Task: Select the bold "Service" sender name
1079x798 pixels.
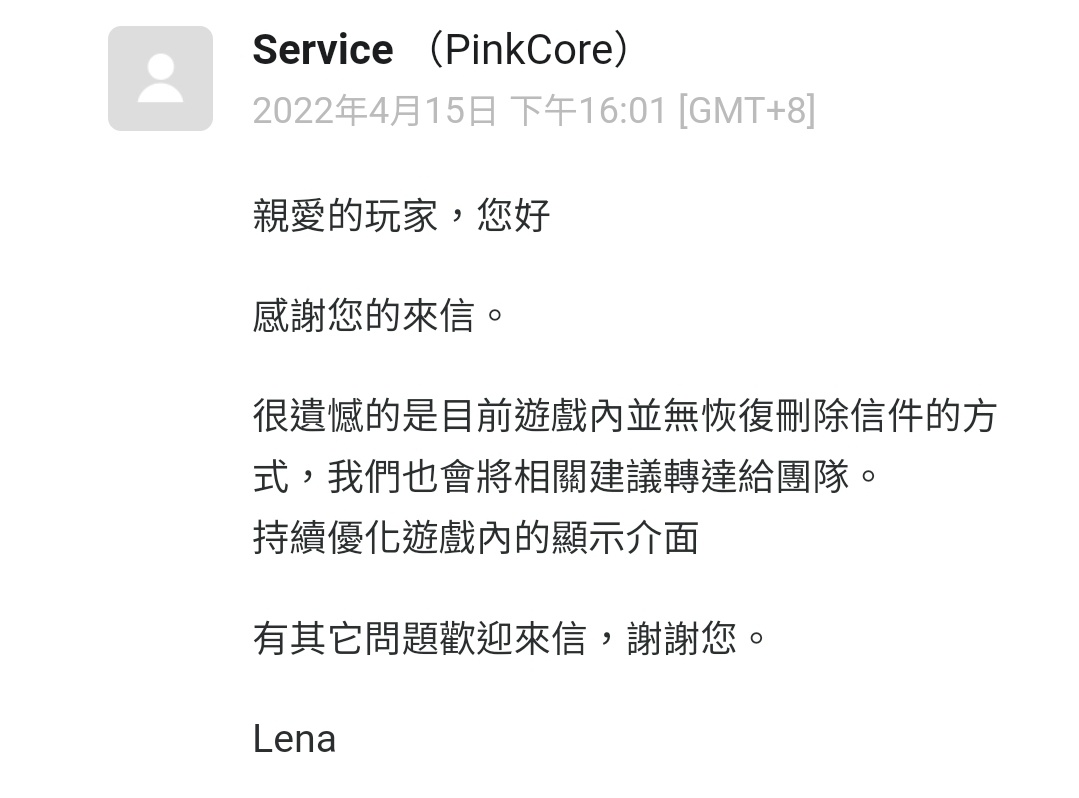Action: [323, 50]
